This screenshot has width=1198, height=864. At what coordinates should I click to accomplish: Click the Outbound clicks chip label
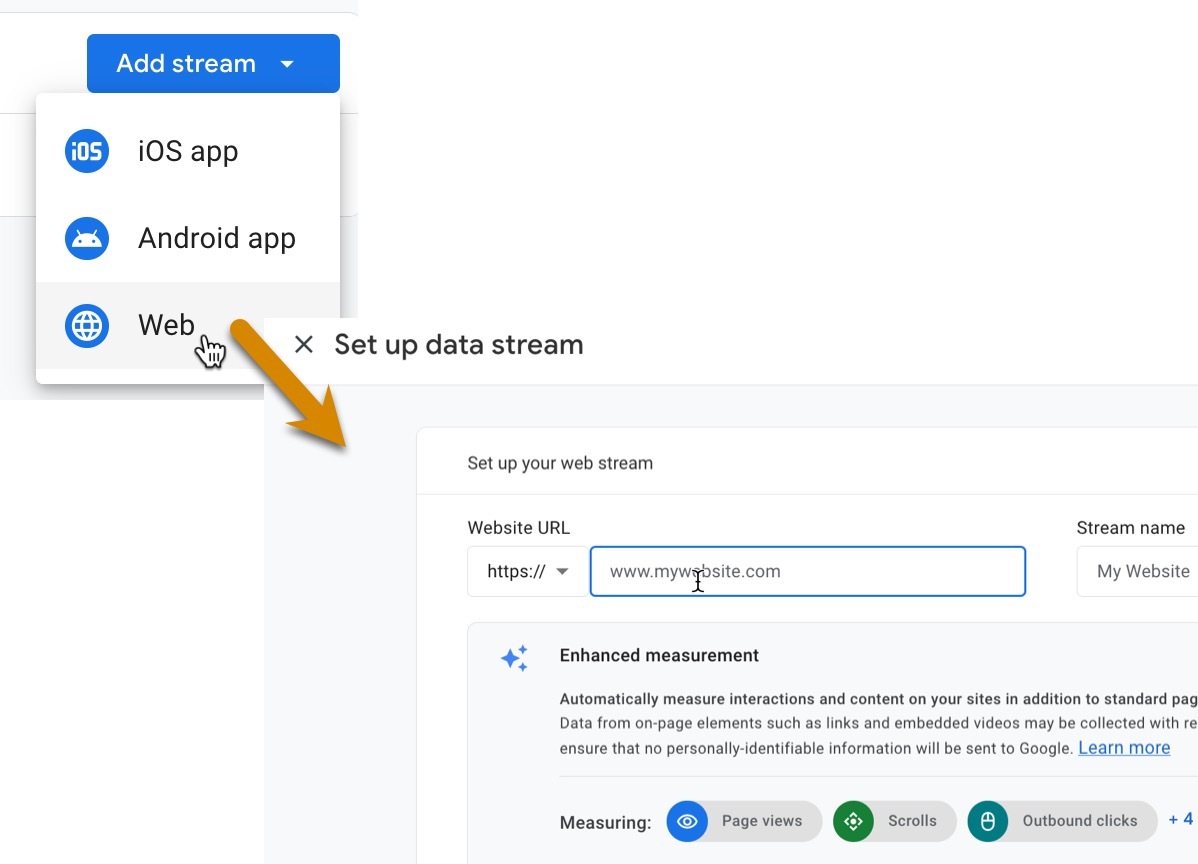point(1080,820)
